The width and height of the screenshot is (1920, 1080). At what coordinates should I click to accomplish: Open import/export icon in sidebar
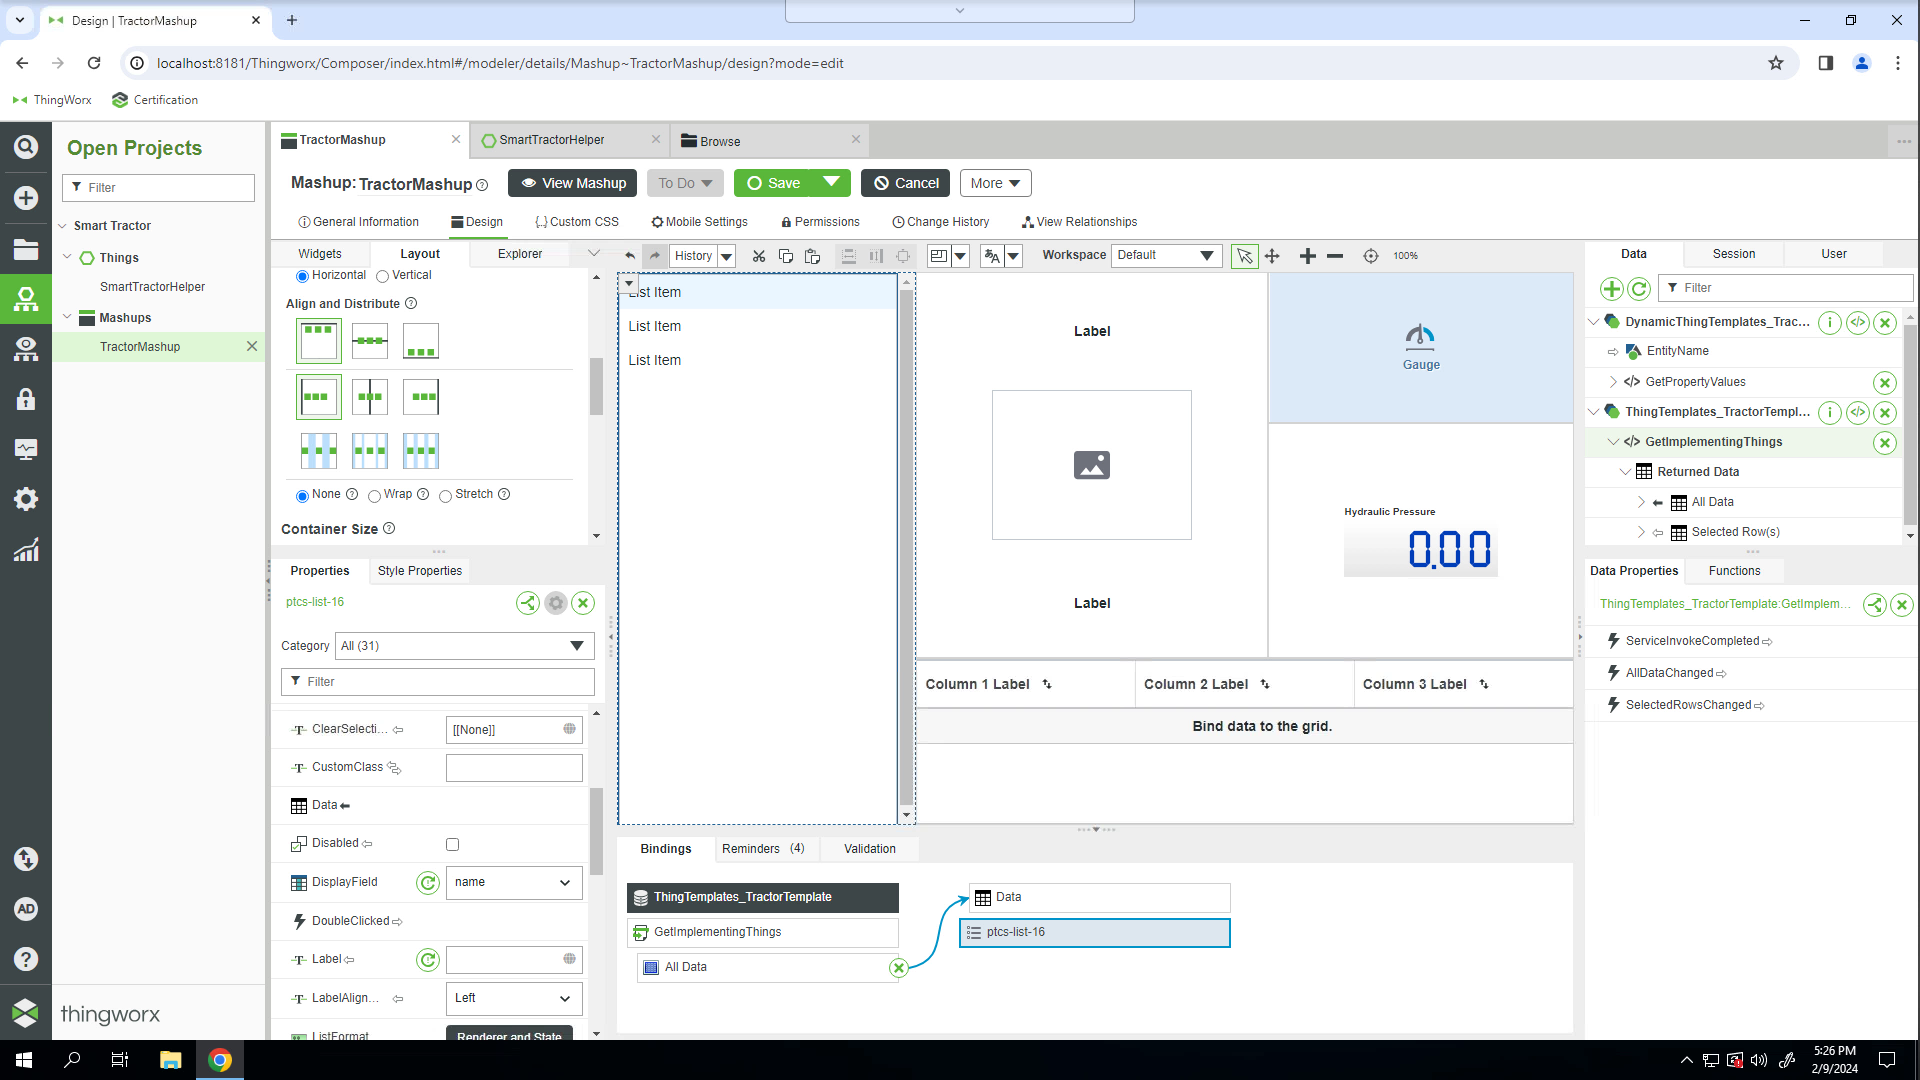tap(26, 859)
